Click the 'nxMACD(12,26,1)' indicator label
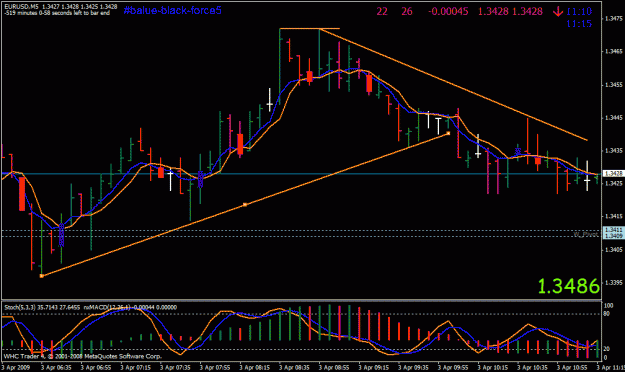 click(108, 307)
